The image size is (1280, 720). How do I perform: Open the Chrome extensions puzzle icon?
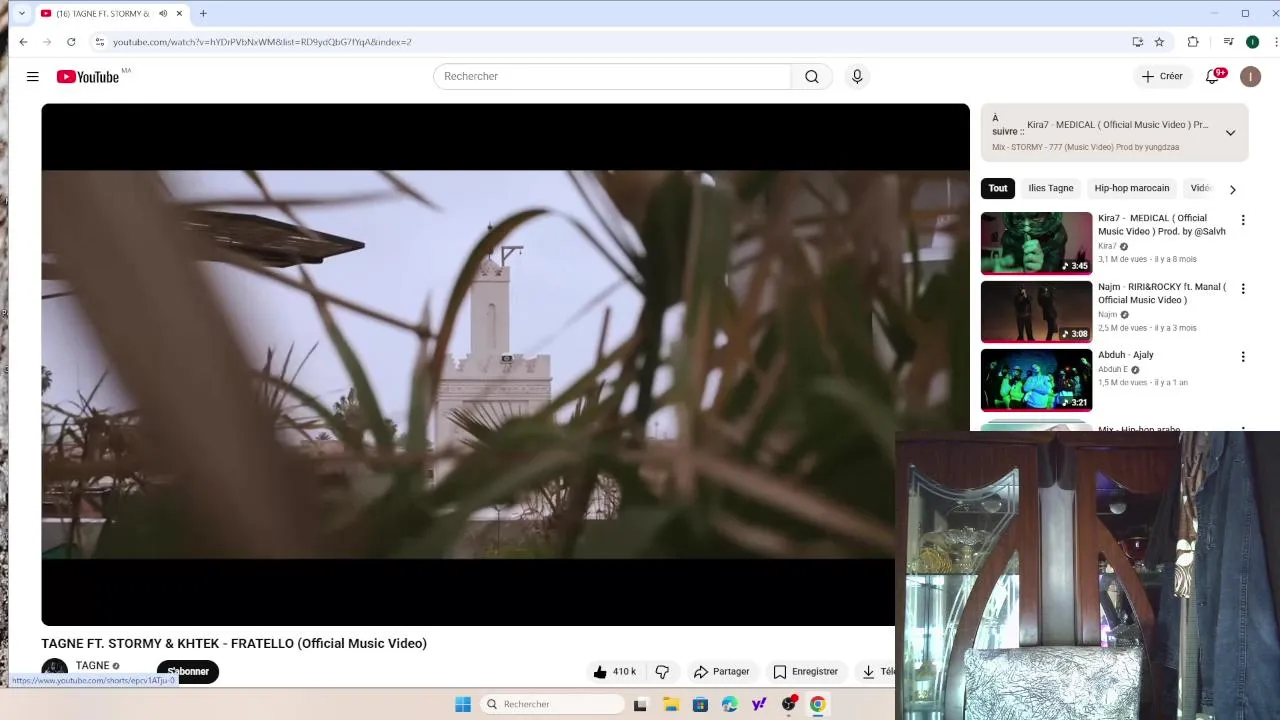[x=1193, y=42]
